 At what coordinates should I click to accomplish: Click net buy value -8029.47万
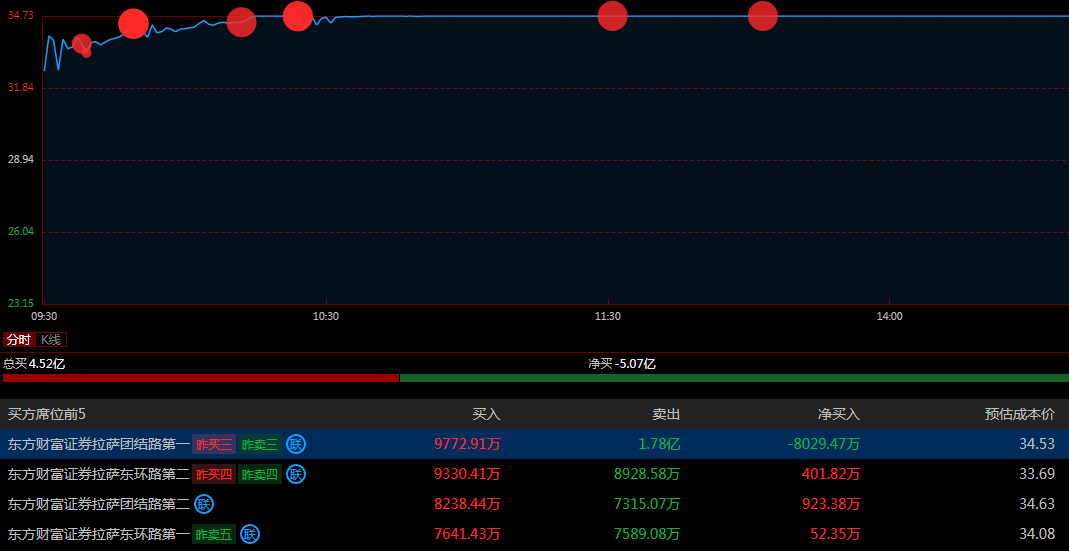pos(824,445)
